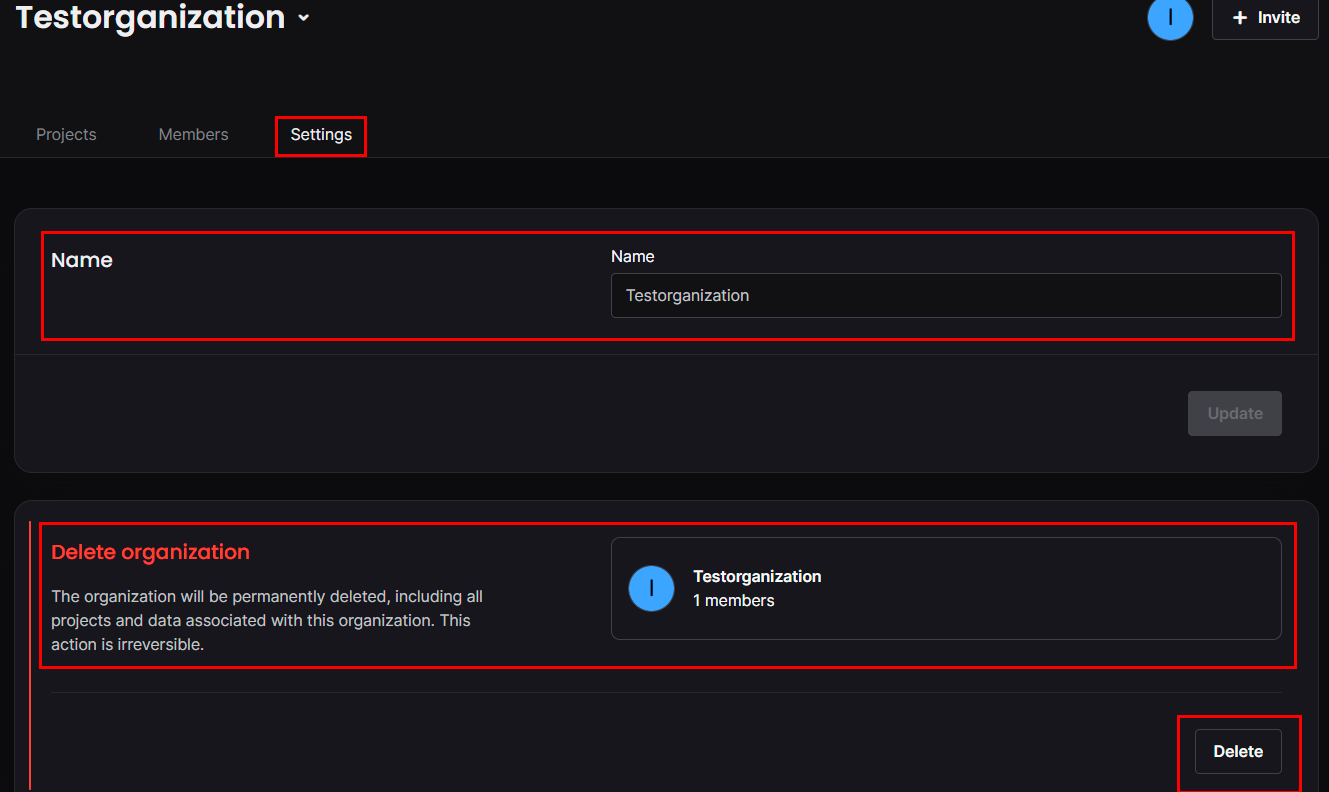Click the Update button

tap(1234, 413)
